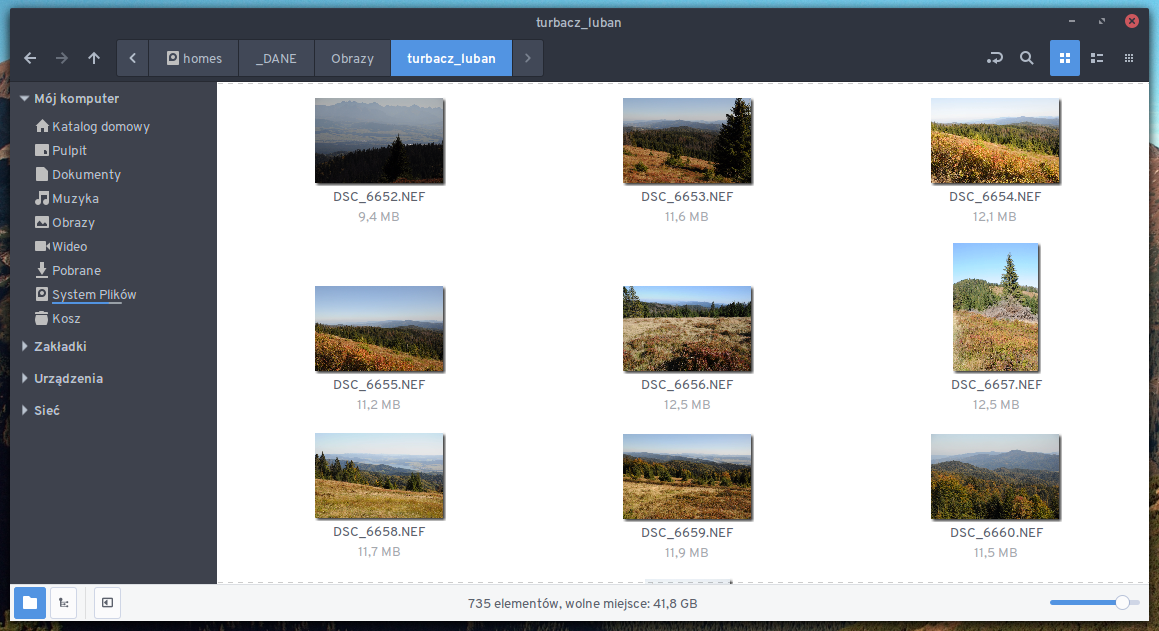The width and height of the screenshot is (1159, 631).
Task: Select the turbacz_luban path segment
Action: point(452,58)
